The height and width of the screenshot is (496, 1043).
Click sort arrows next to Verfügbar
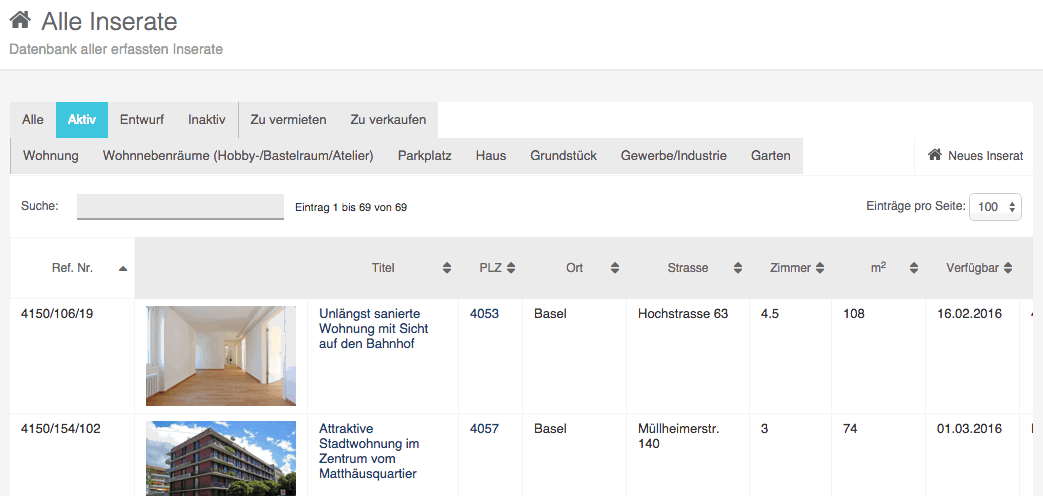(x=1008, y=268)
